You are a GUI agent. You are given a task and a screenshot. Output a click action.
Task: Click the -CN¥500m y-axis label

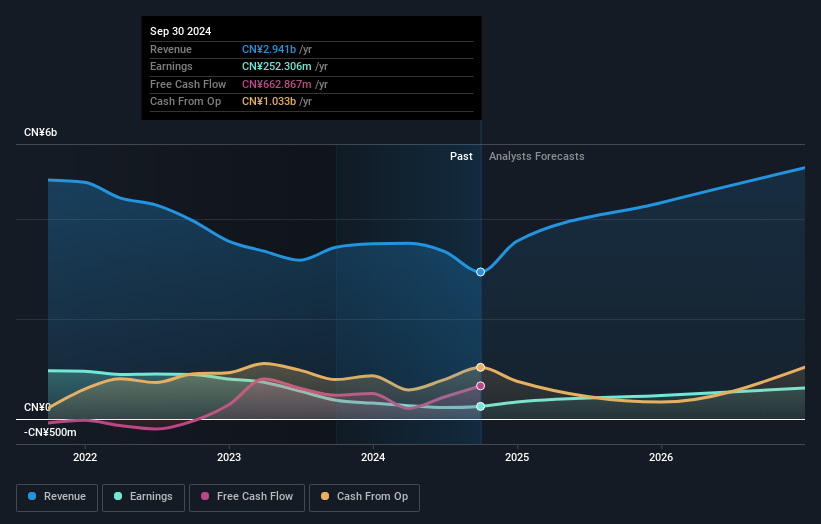tap(50, 432)
